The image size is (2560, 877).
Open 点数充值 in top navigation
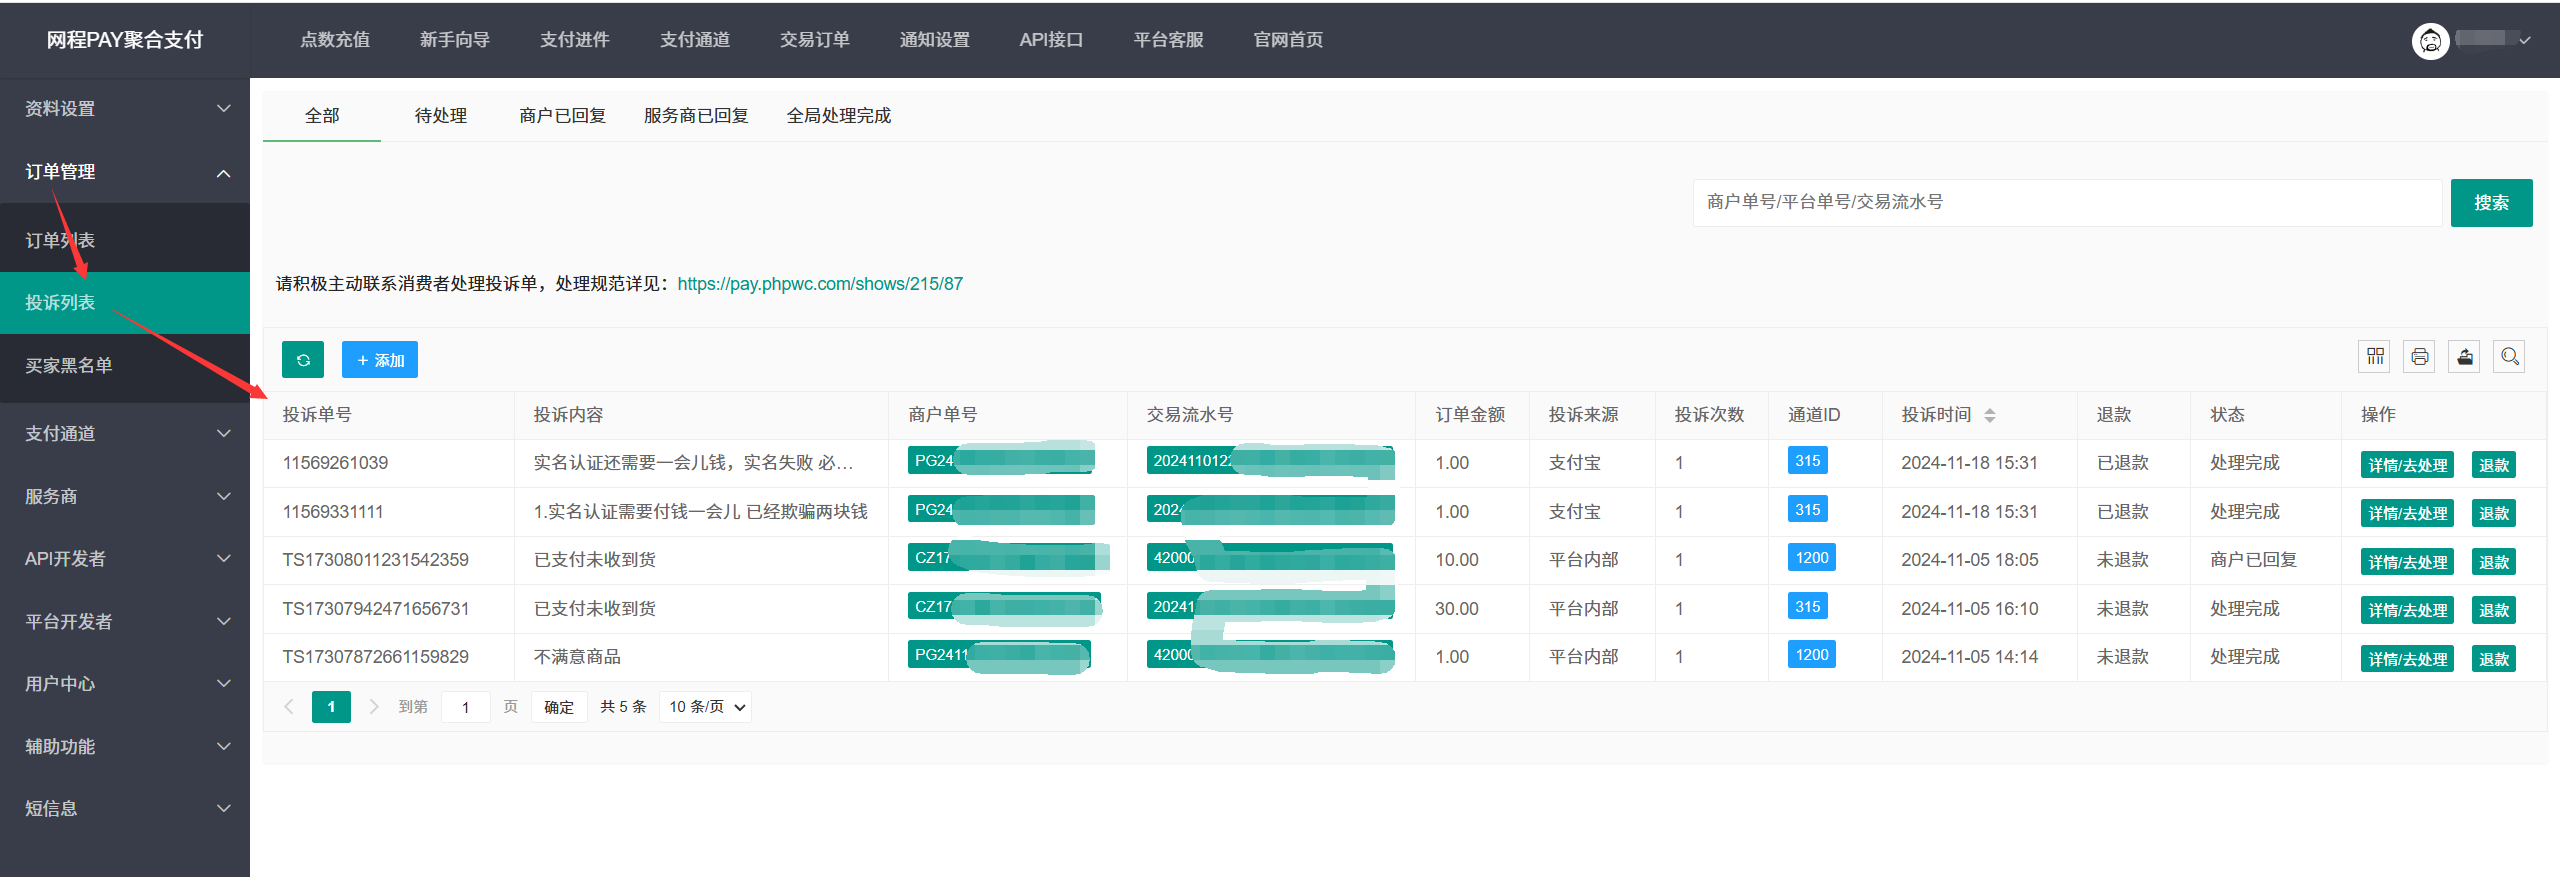point(335,40)
